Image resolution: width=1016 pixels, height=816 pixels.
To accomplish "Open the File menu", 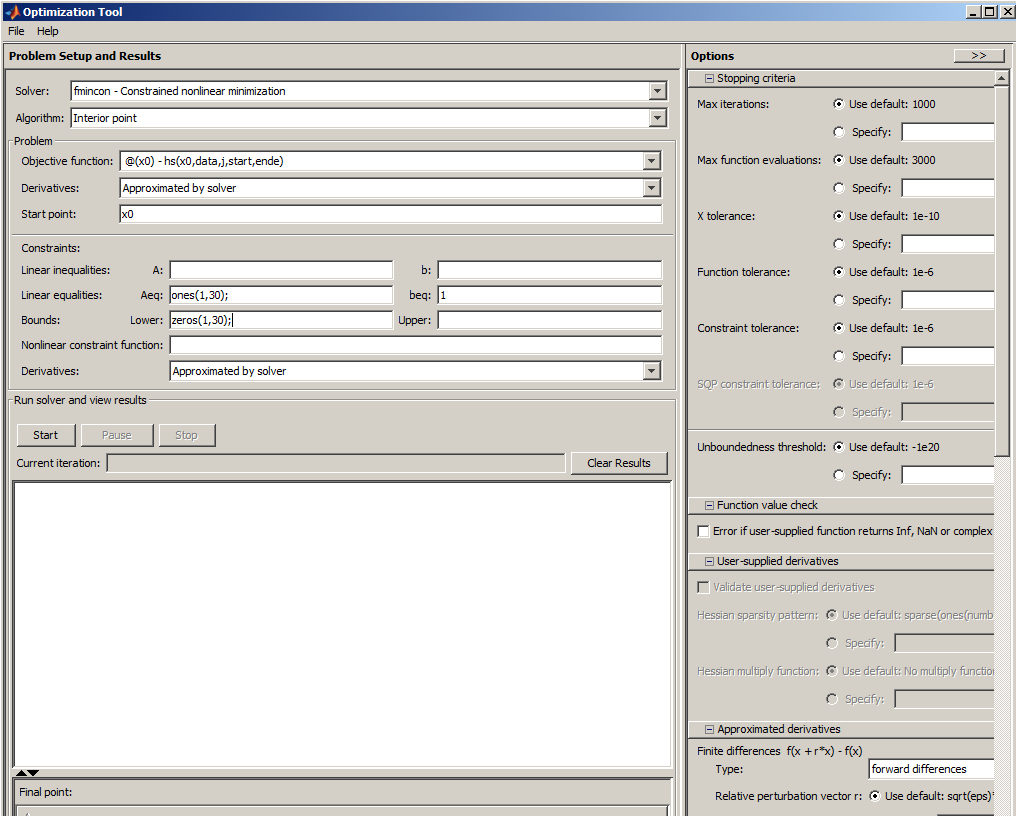I will (x=16, y=31).
